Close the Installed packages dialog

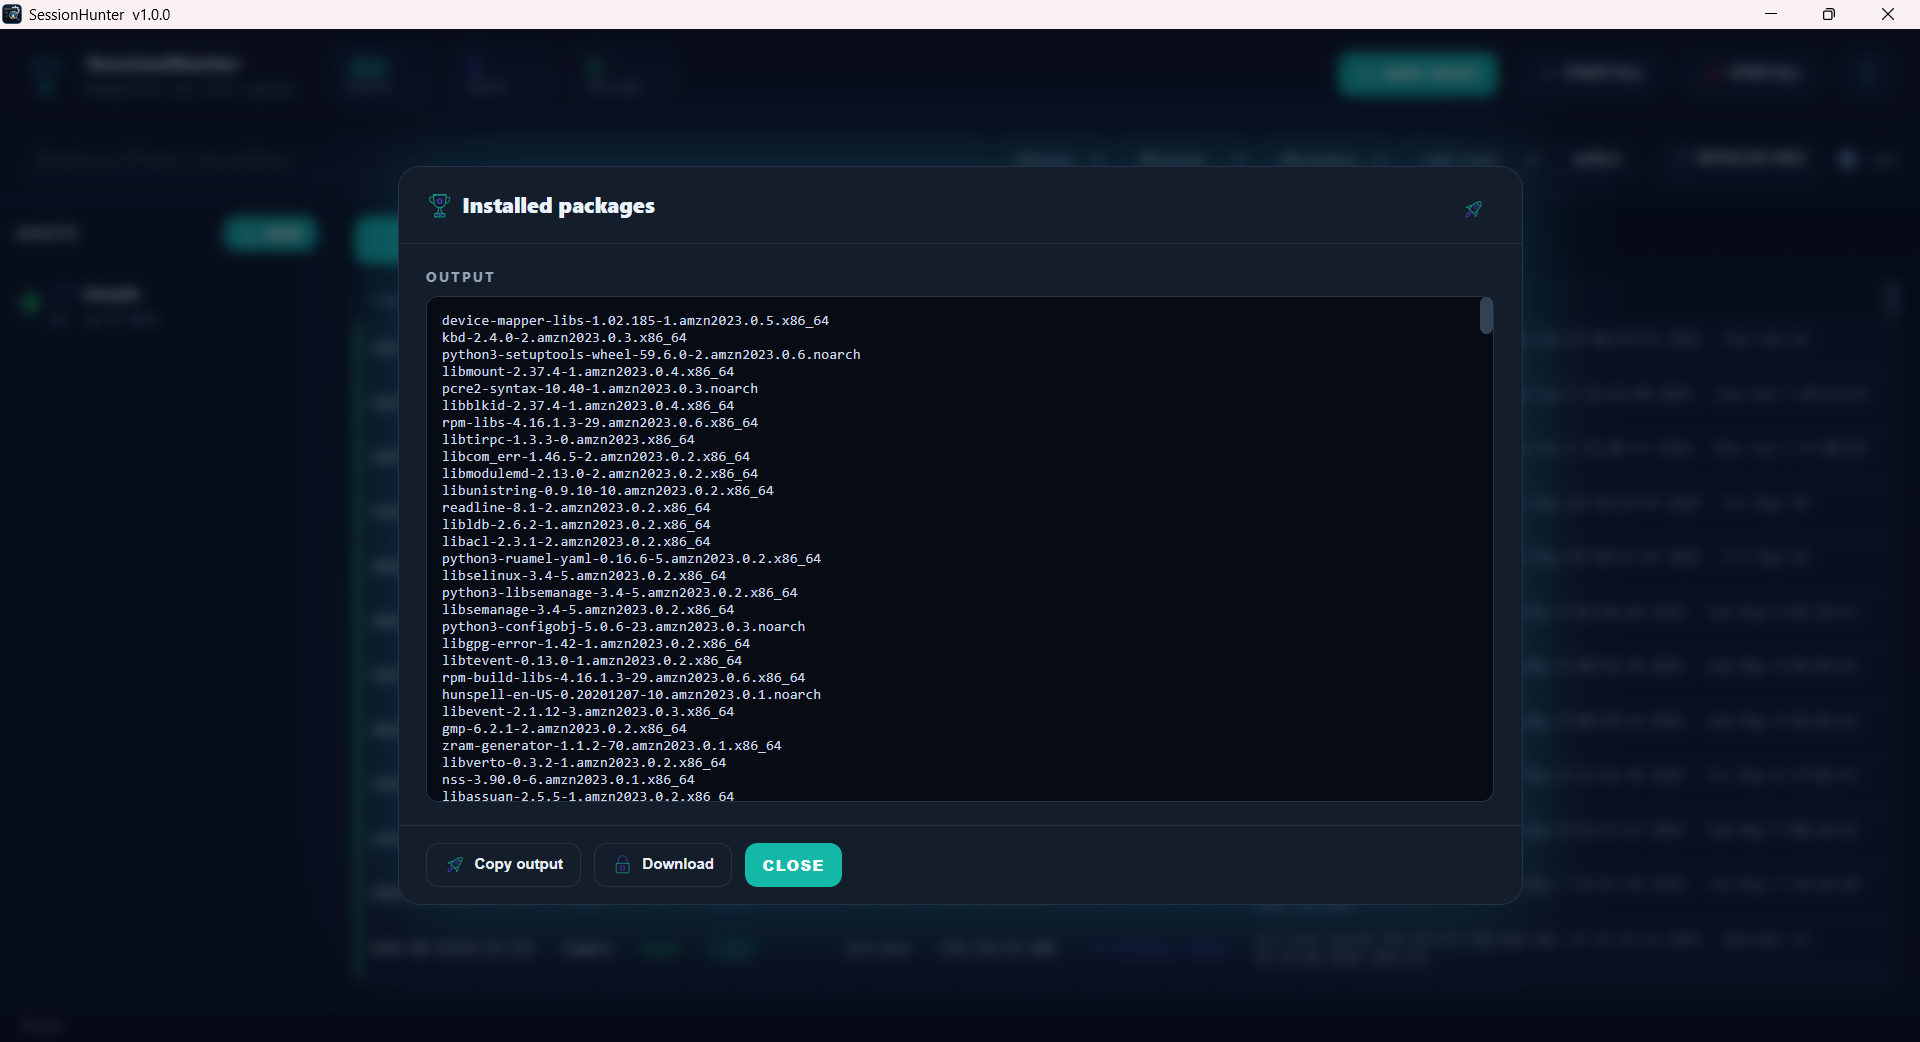[x=793, y=865]
